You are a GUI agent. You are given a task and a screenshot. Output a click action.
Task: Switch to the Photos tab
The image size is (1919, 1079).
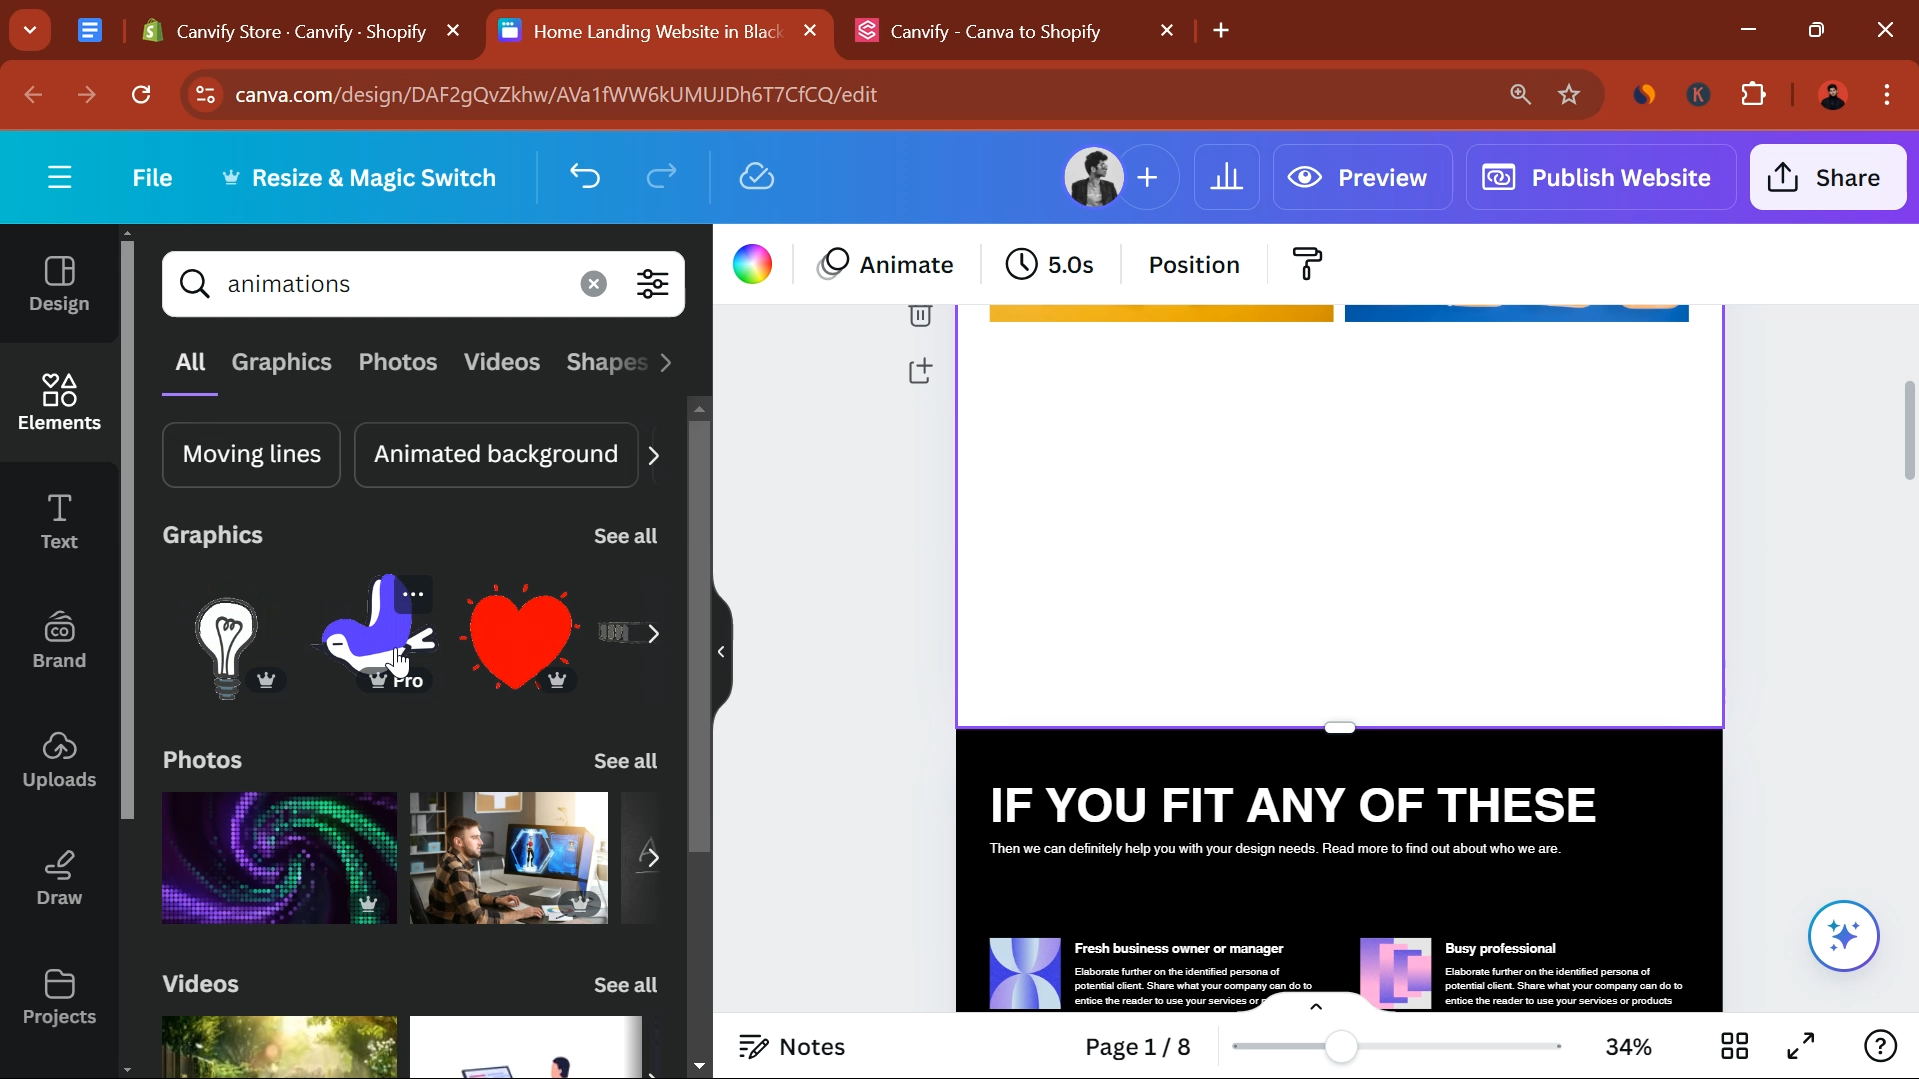(398, 362)
